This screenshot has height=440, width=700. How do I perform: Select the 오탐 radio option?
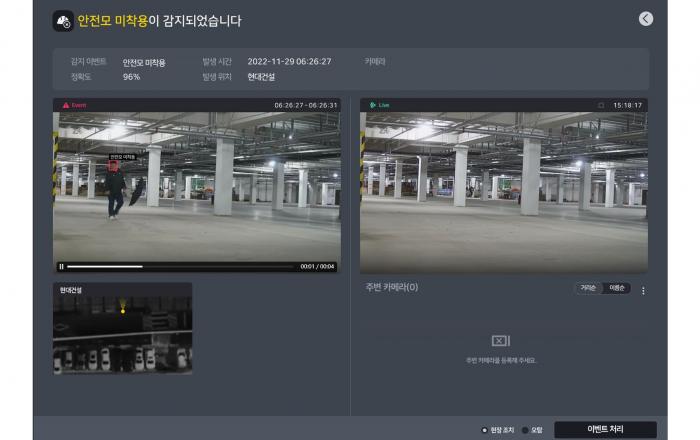525,430
